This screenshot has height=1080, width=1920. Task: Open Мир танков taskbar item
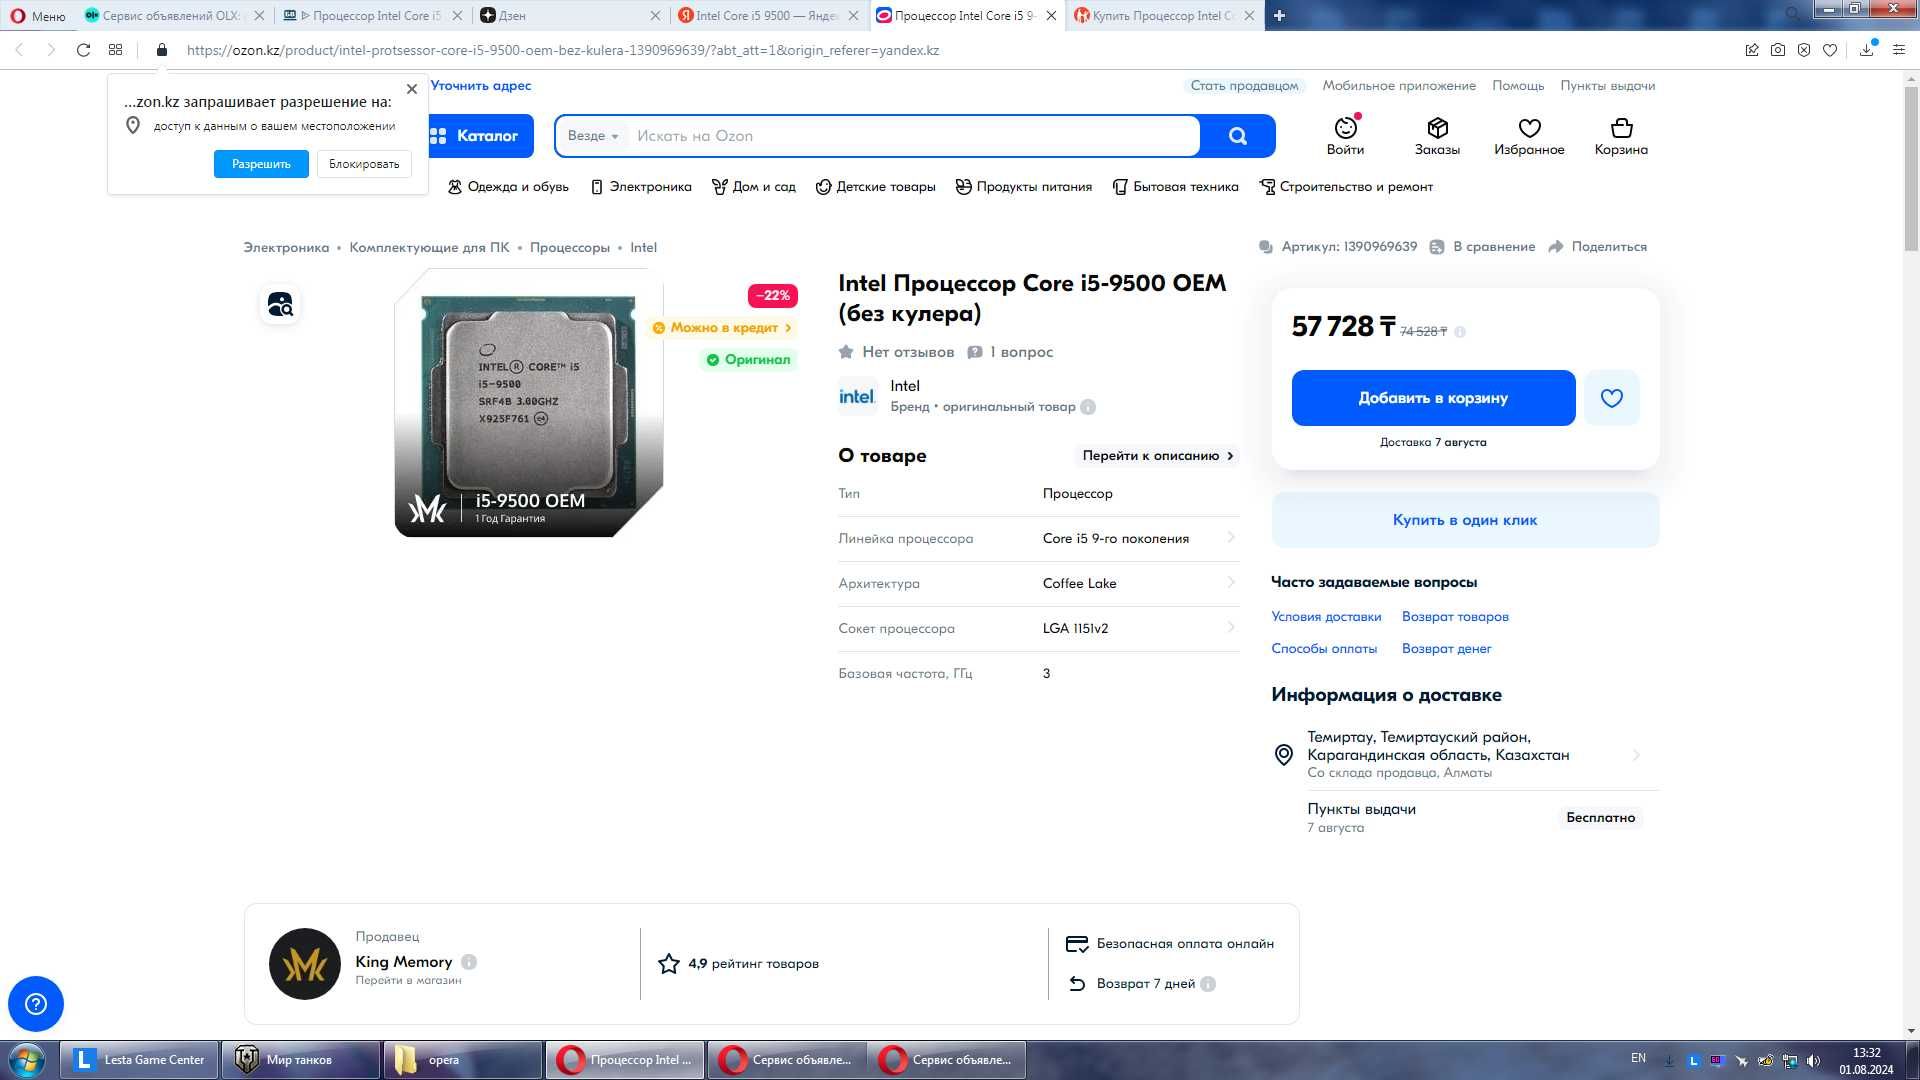pyautogui.click(x=300, y=1060)
